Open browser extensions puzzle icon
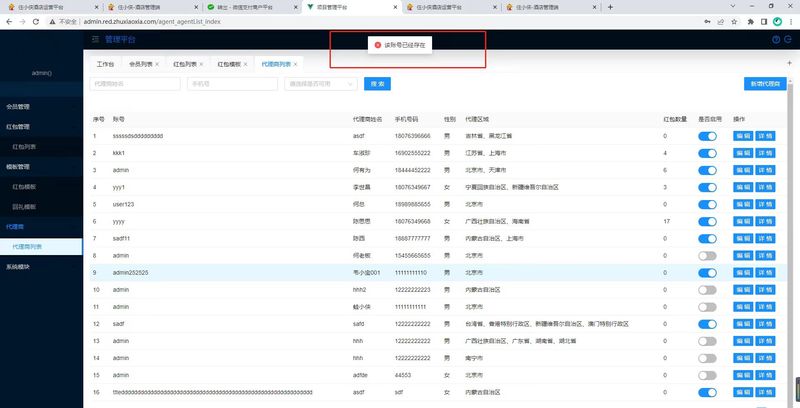 (x=751, y=22)
